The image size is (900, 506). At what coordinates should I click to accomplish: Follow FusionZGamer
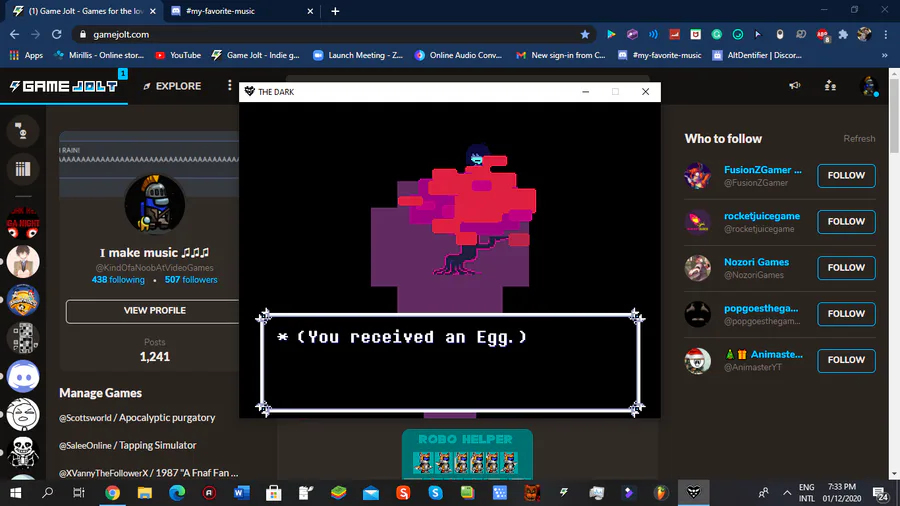pyautogui.click(x=846, y=176)
